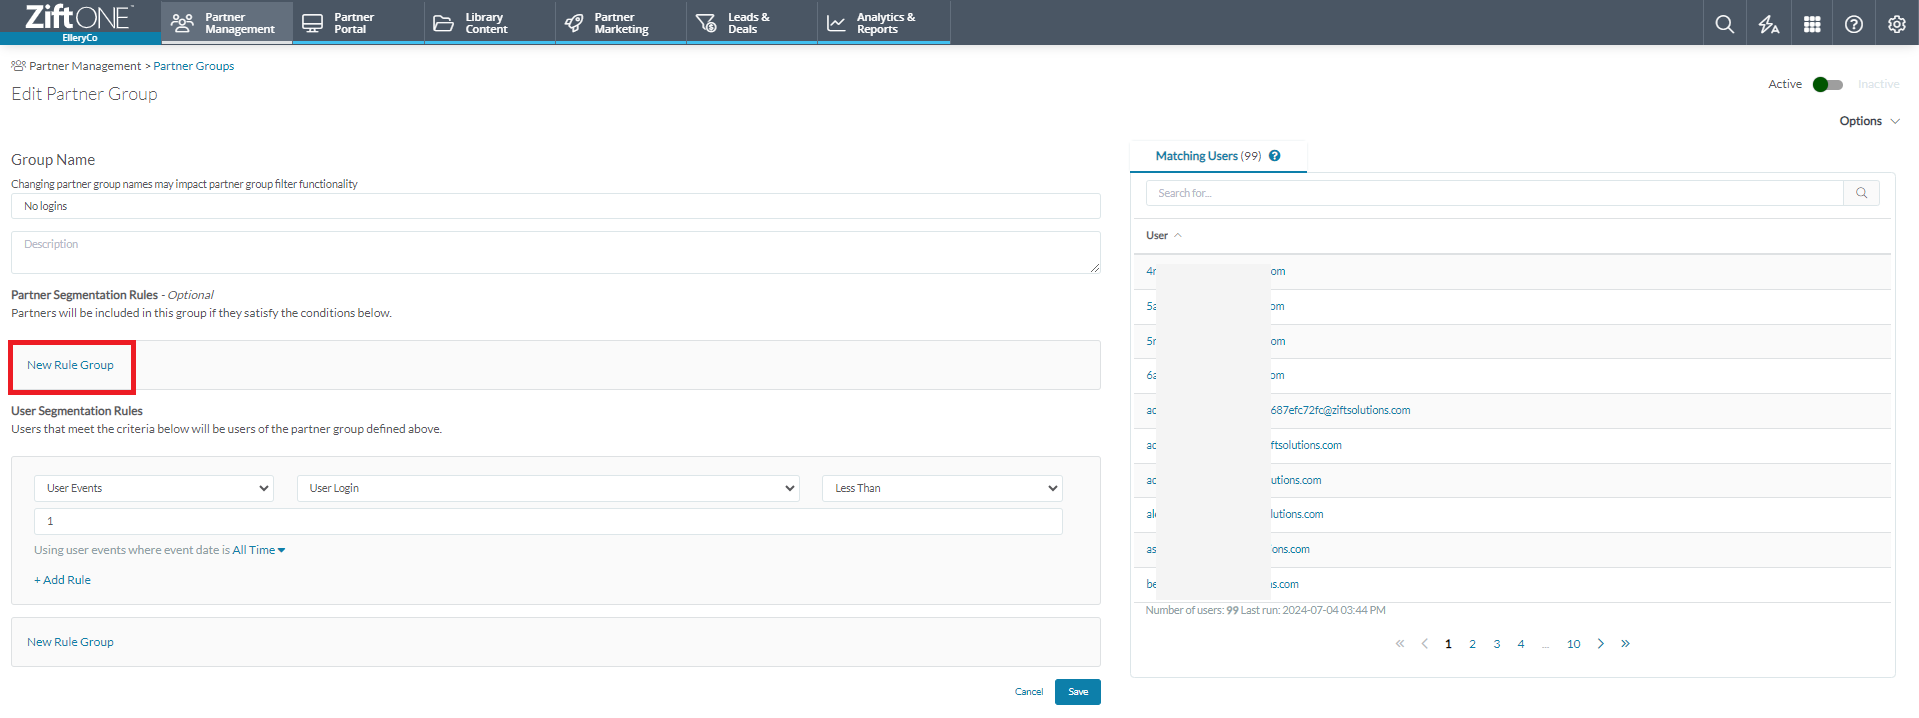This screenshot has height=718, width=1919.
Task: Click current page 1 in pagination
Action: tap(1448, 644)
